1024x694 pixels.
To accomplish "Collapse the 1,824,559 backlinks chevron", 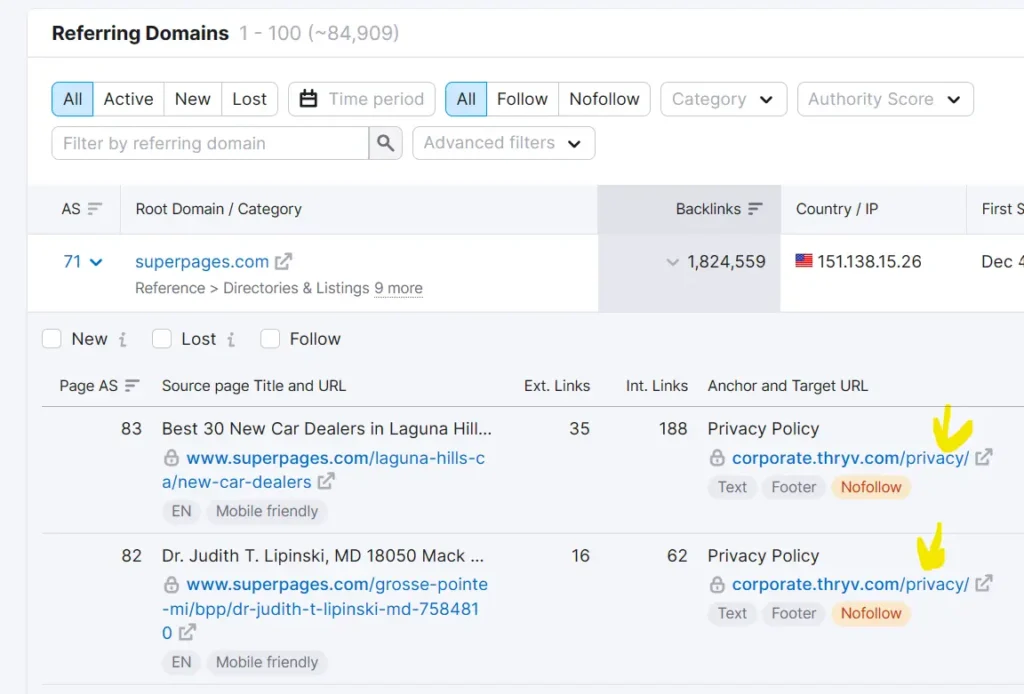I will [672, 262].
